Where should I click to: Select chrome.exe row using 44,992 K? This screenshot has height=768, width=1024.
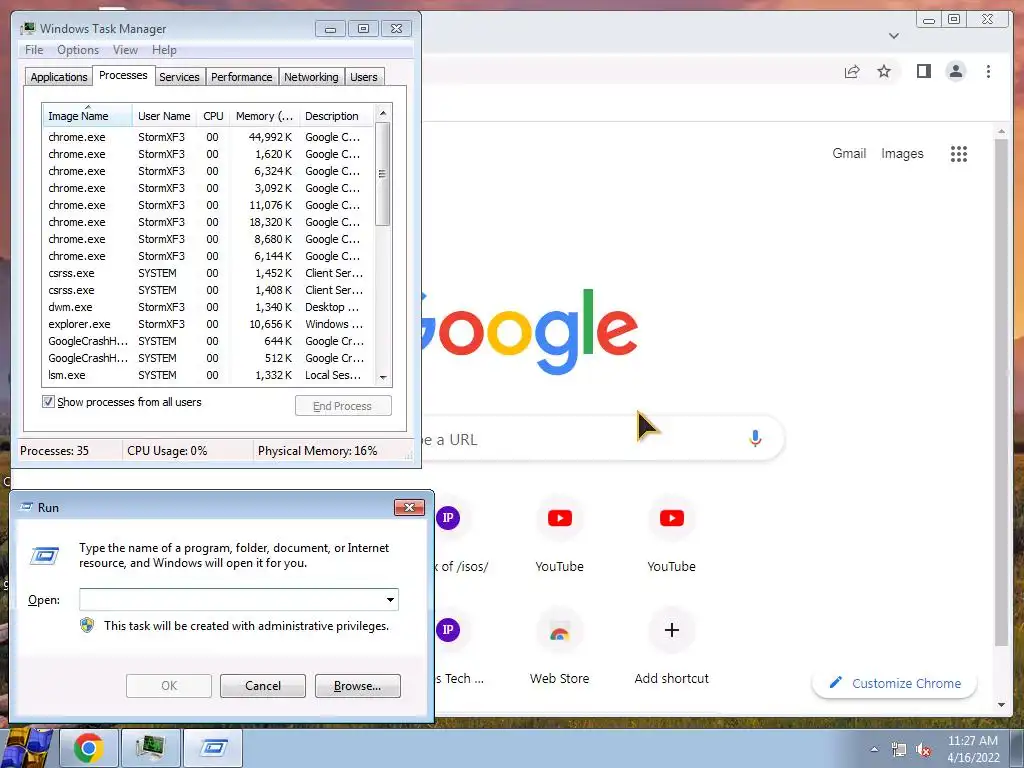tap(208, 137)
